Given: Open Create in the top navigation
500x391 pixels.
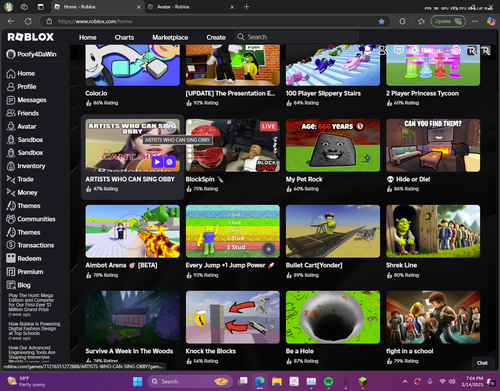Looking at the screenshot, I should pos(216,37).
